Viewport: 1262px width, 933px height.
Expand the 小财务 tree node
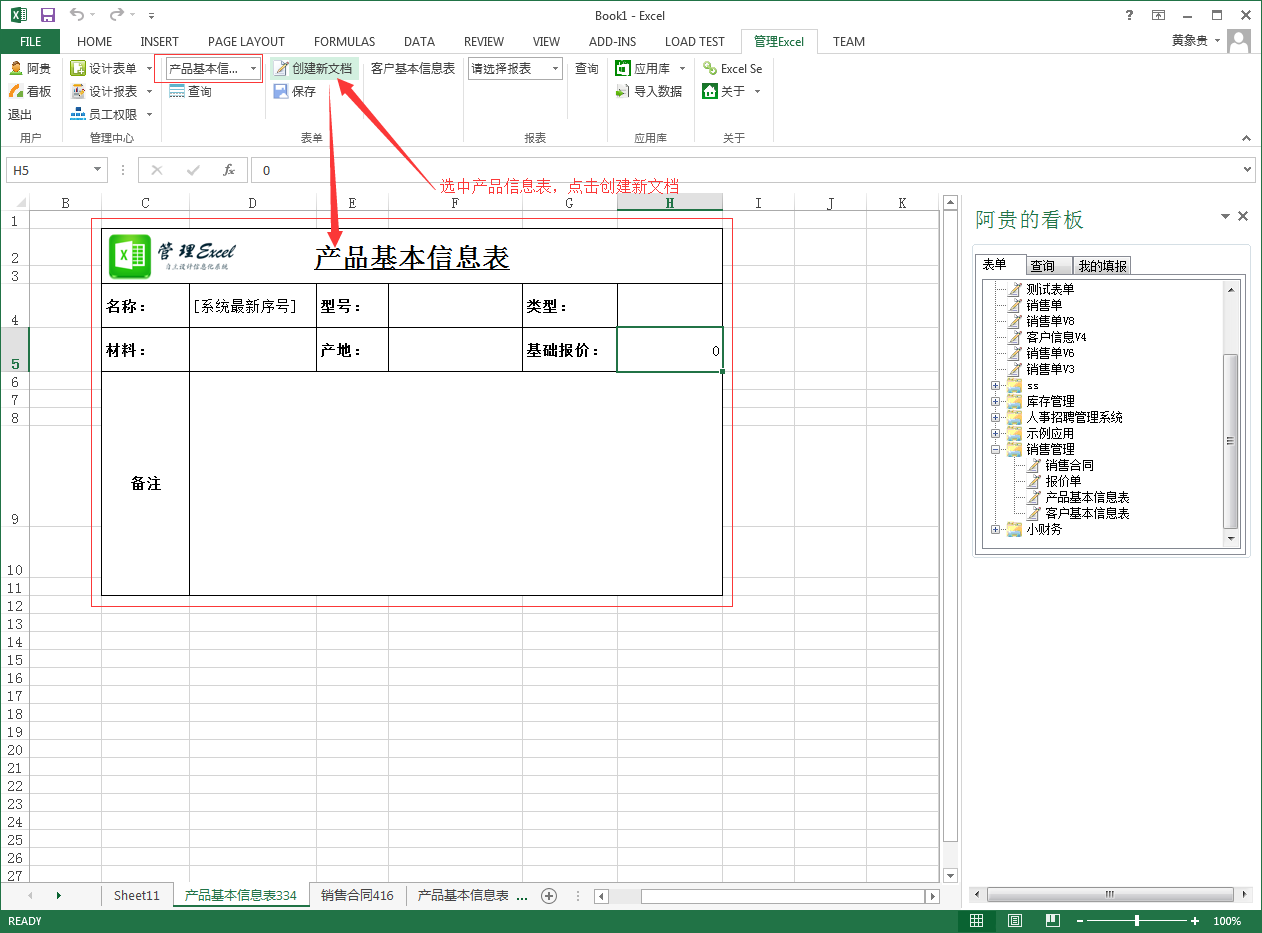point(996,529)
